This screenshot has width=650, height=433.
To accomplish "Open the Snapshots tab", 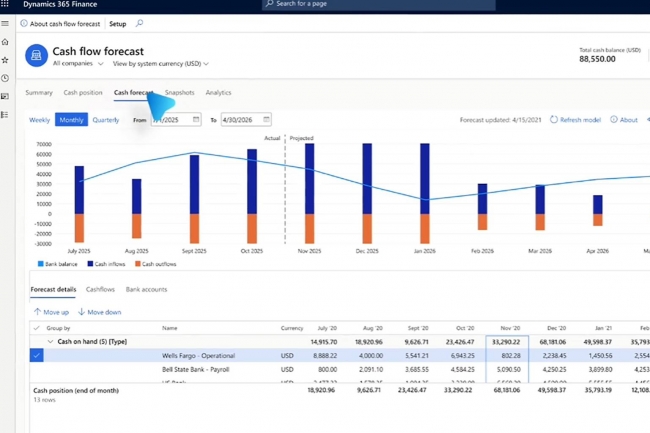I will pyautogui.click(x=179, y=92).
